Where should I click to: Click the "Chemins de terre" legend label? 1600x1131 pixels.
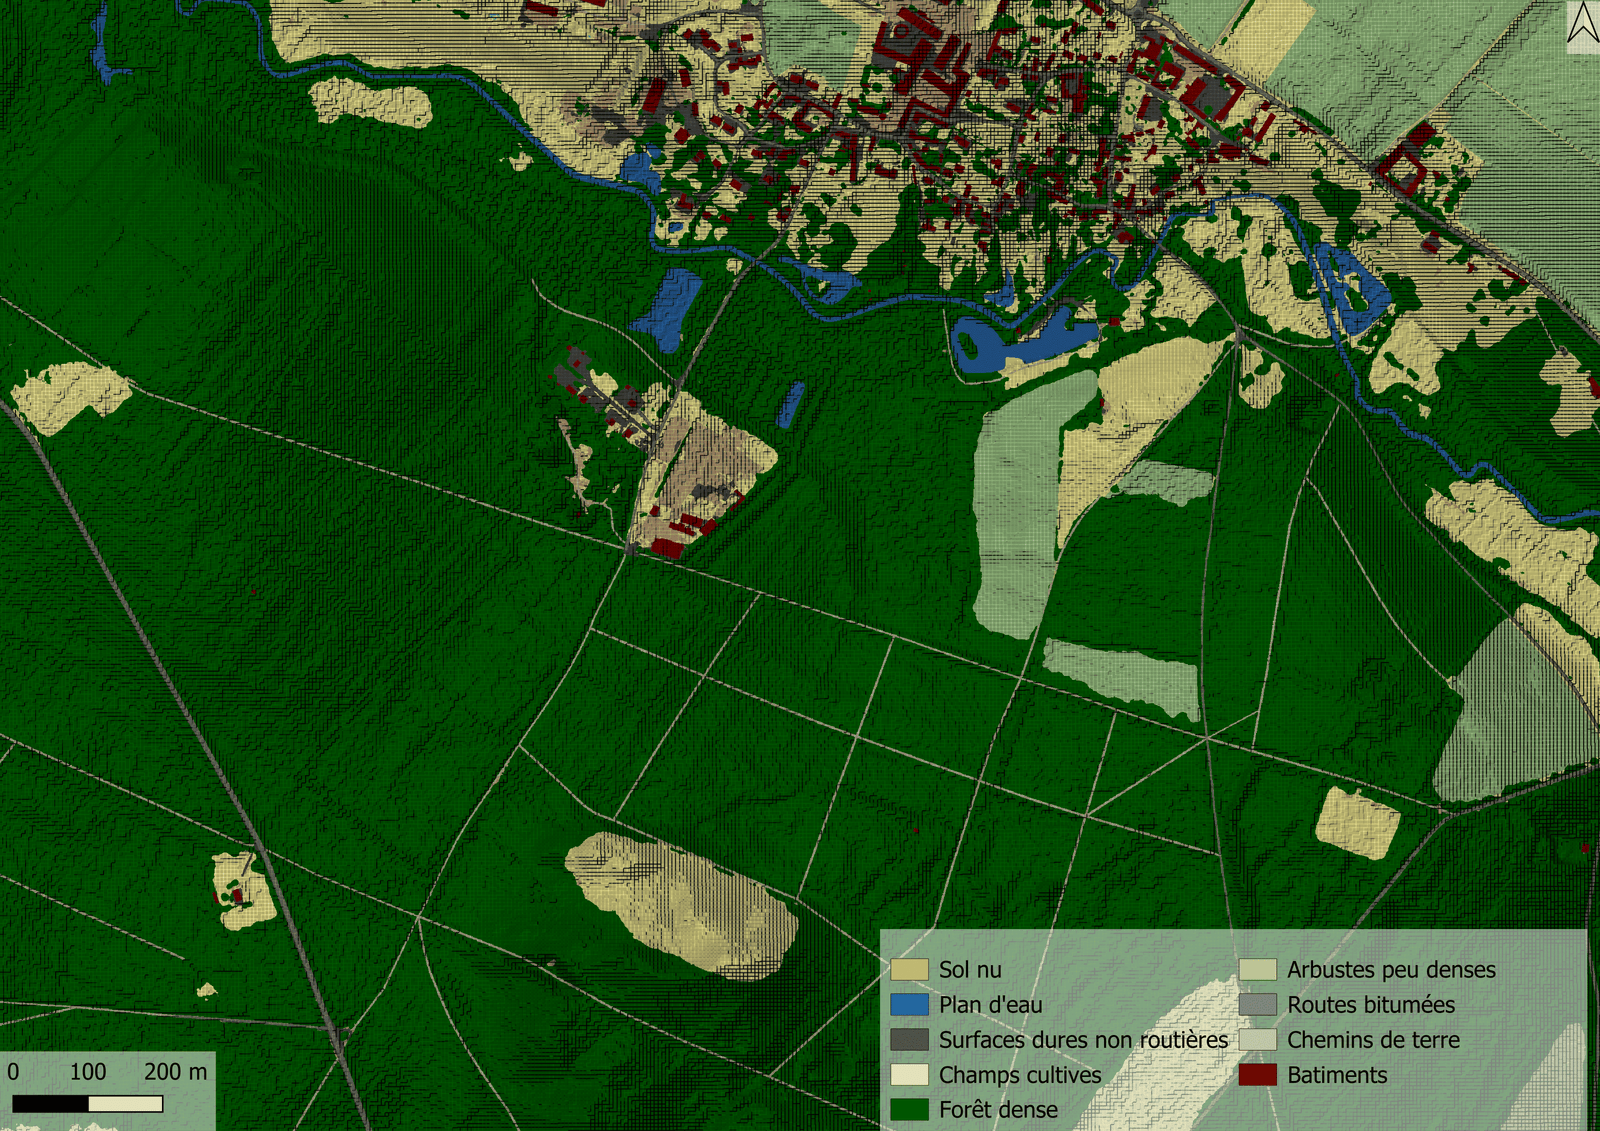[1372, 1039]
